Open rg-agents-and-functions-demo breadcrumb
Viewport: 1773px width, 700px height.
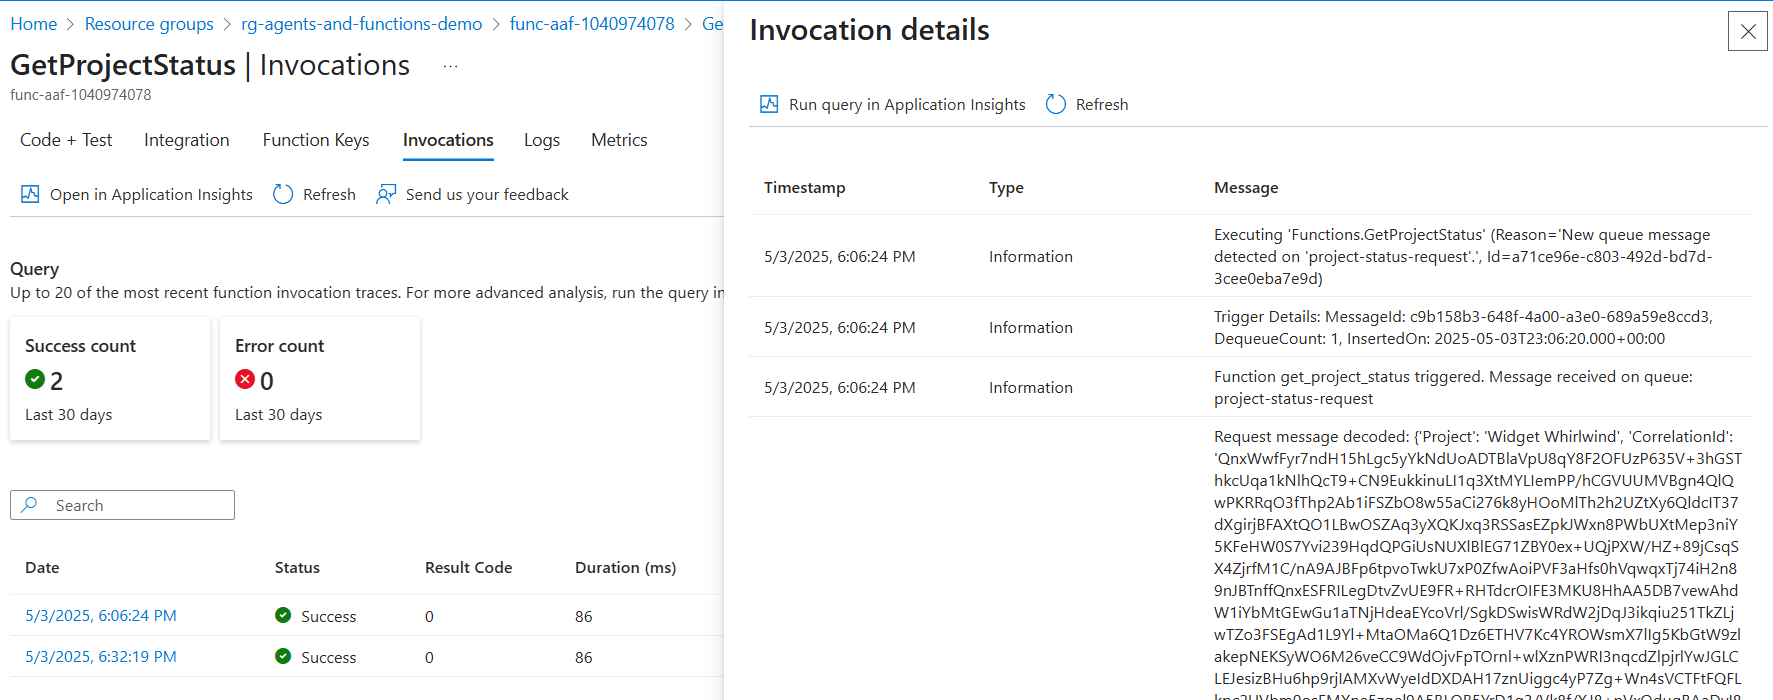coord(361,24)
